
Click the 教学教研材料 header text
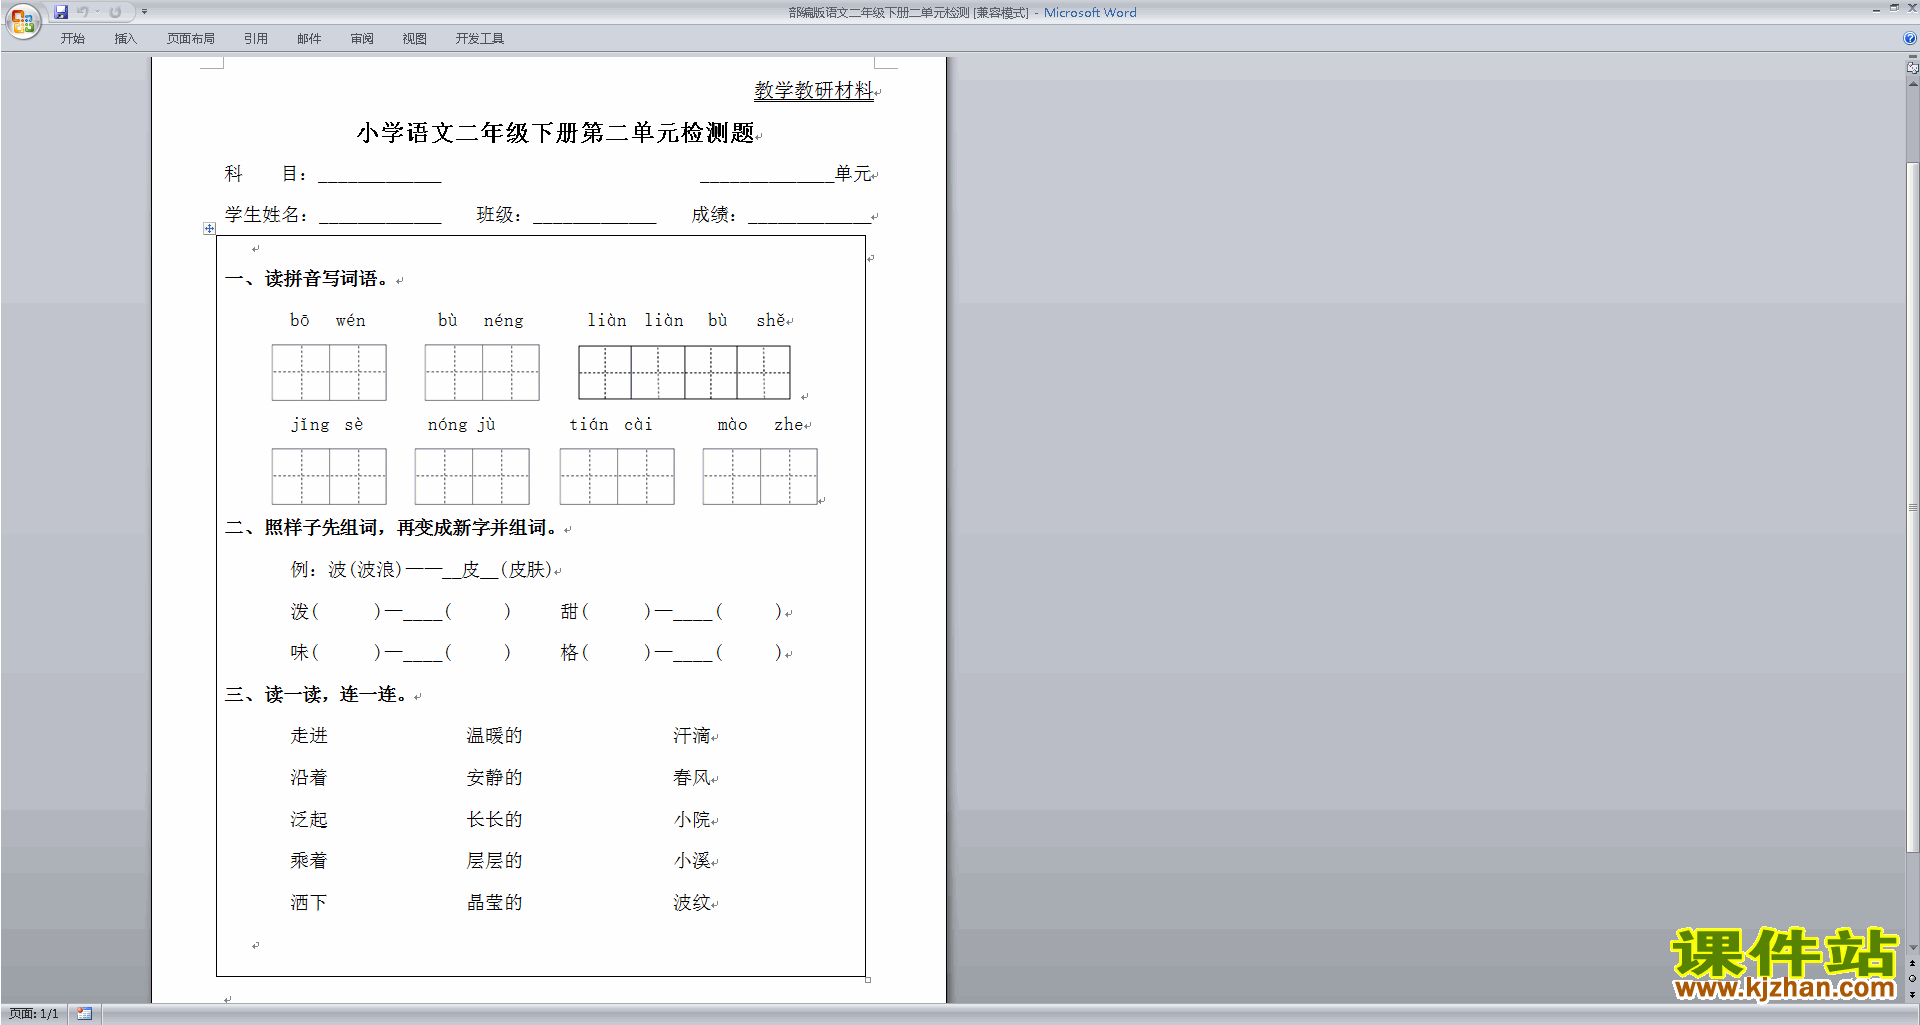coord(813,90)
